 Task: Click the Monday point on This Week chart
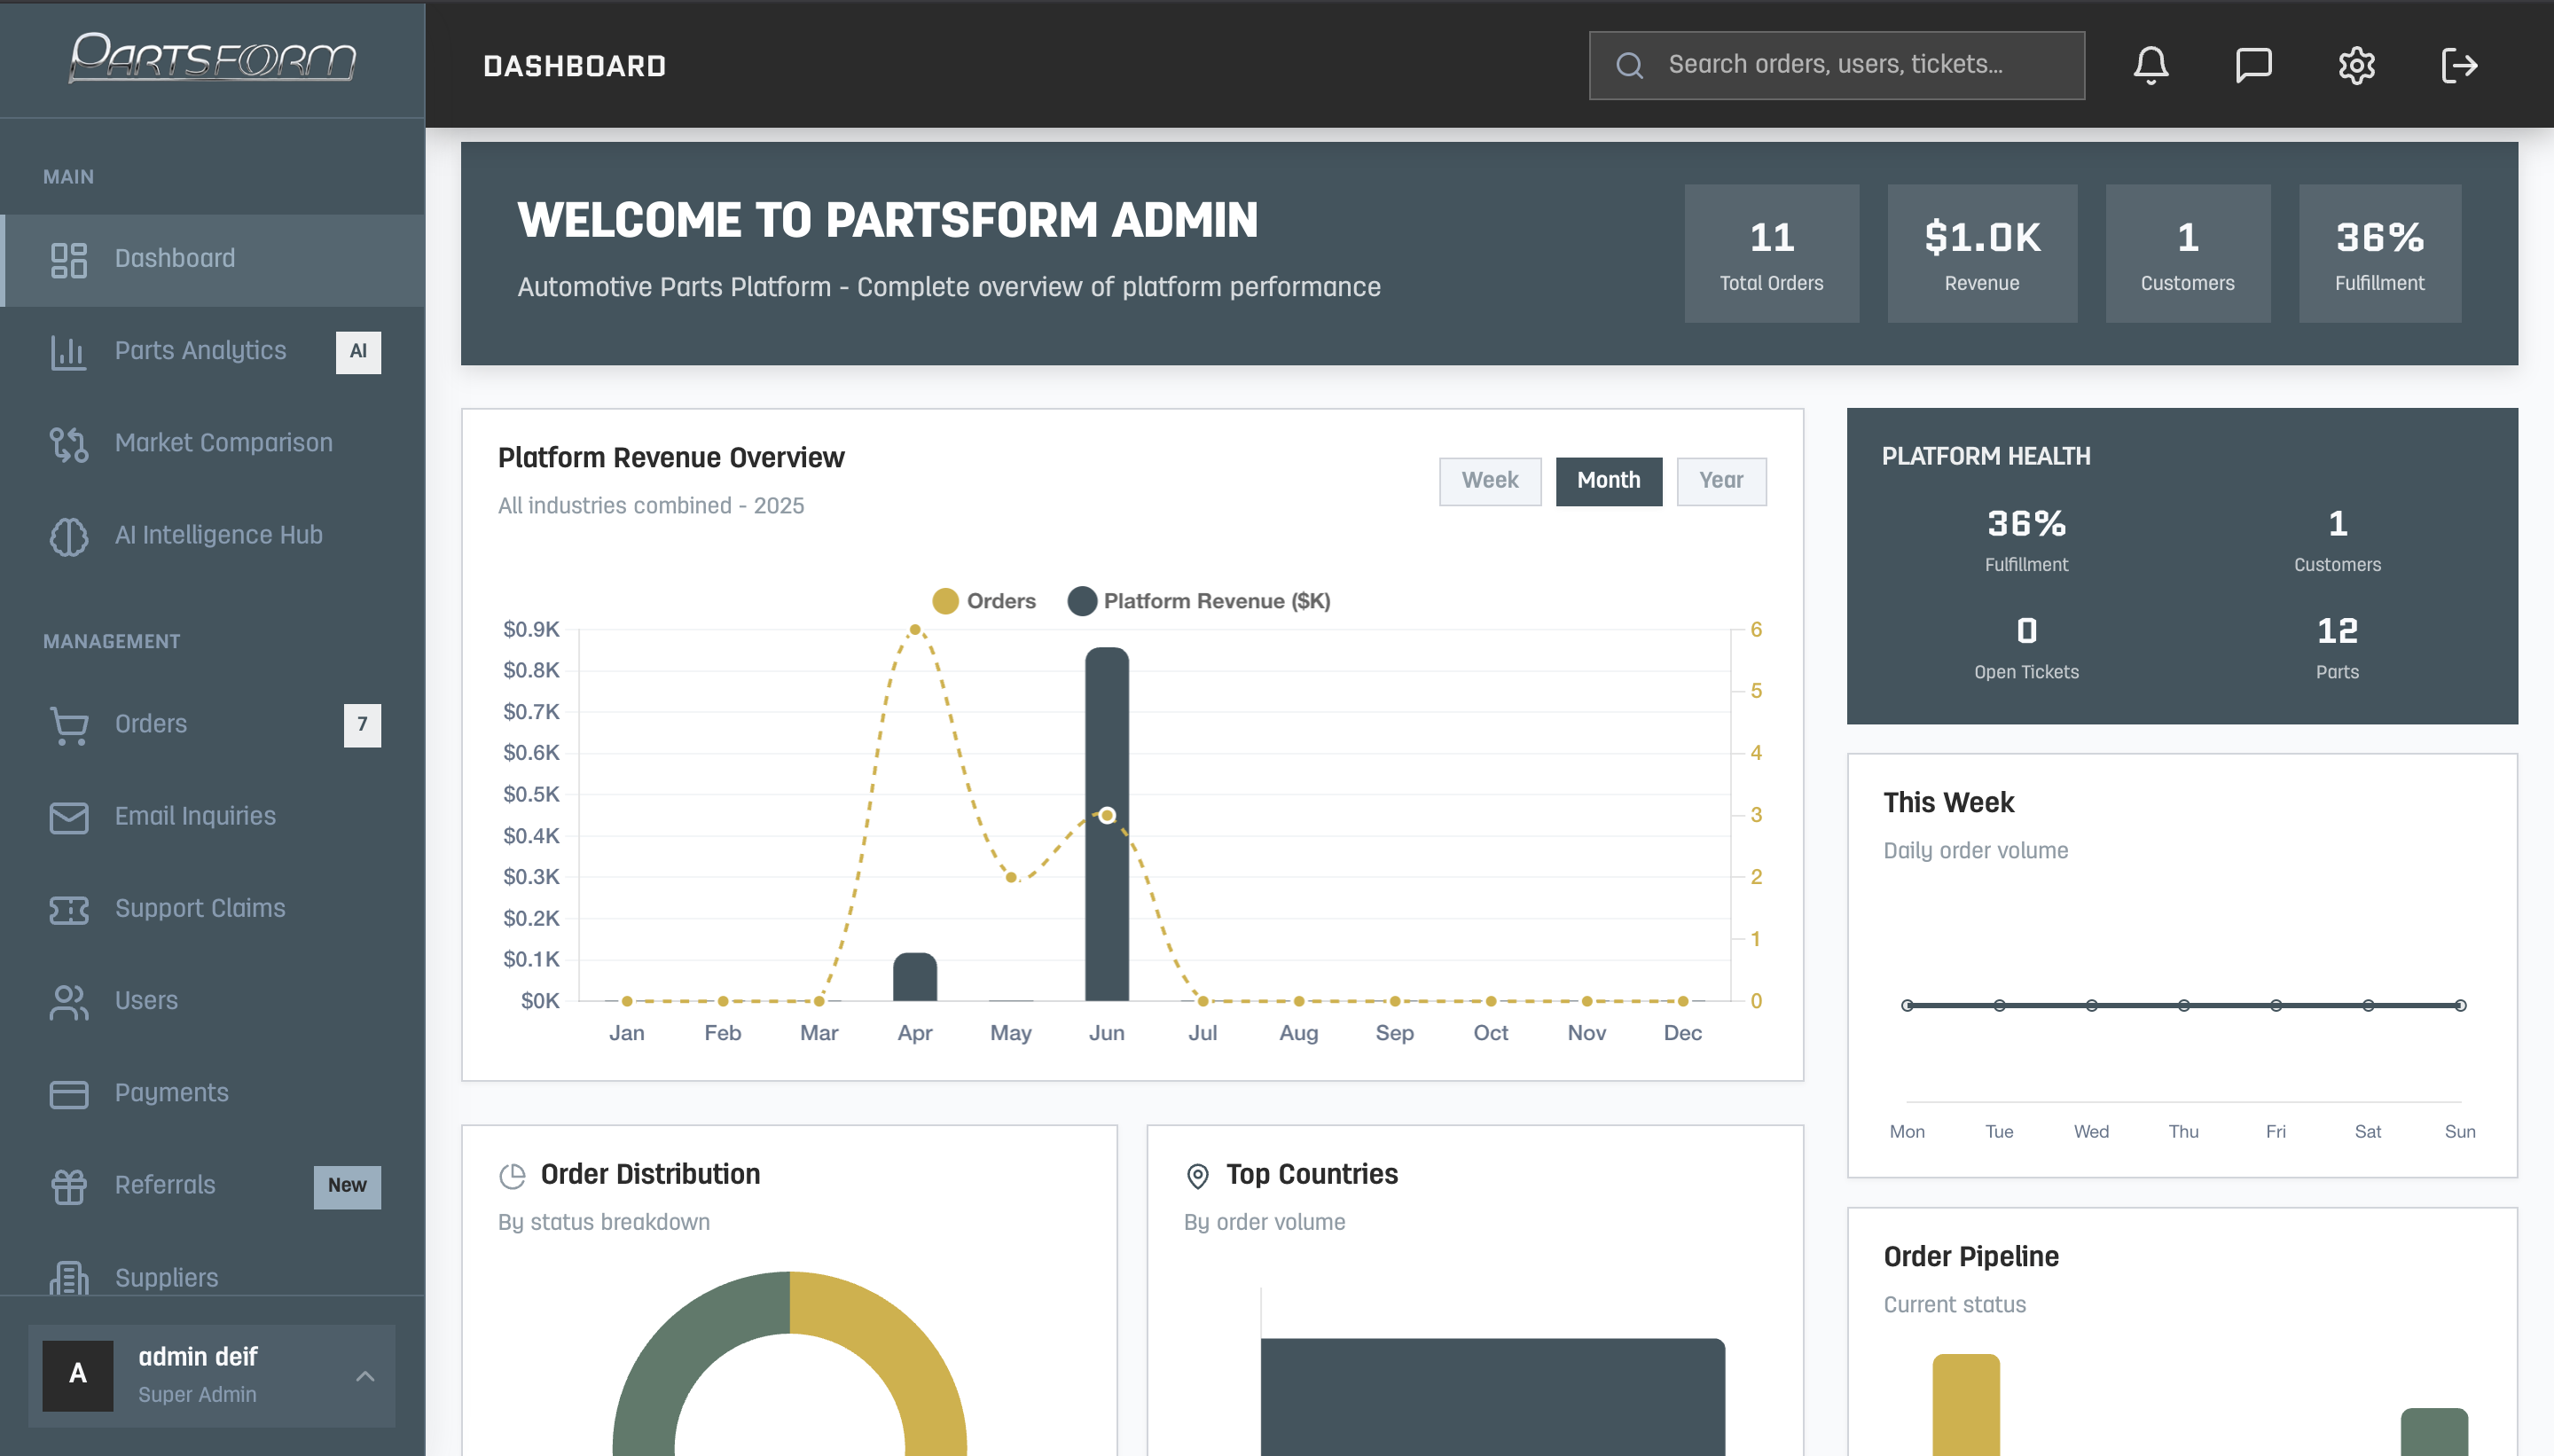point(1907,1005)
